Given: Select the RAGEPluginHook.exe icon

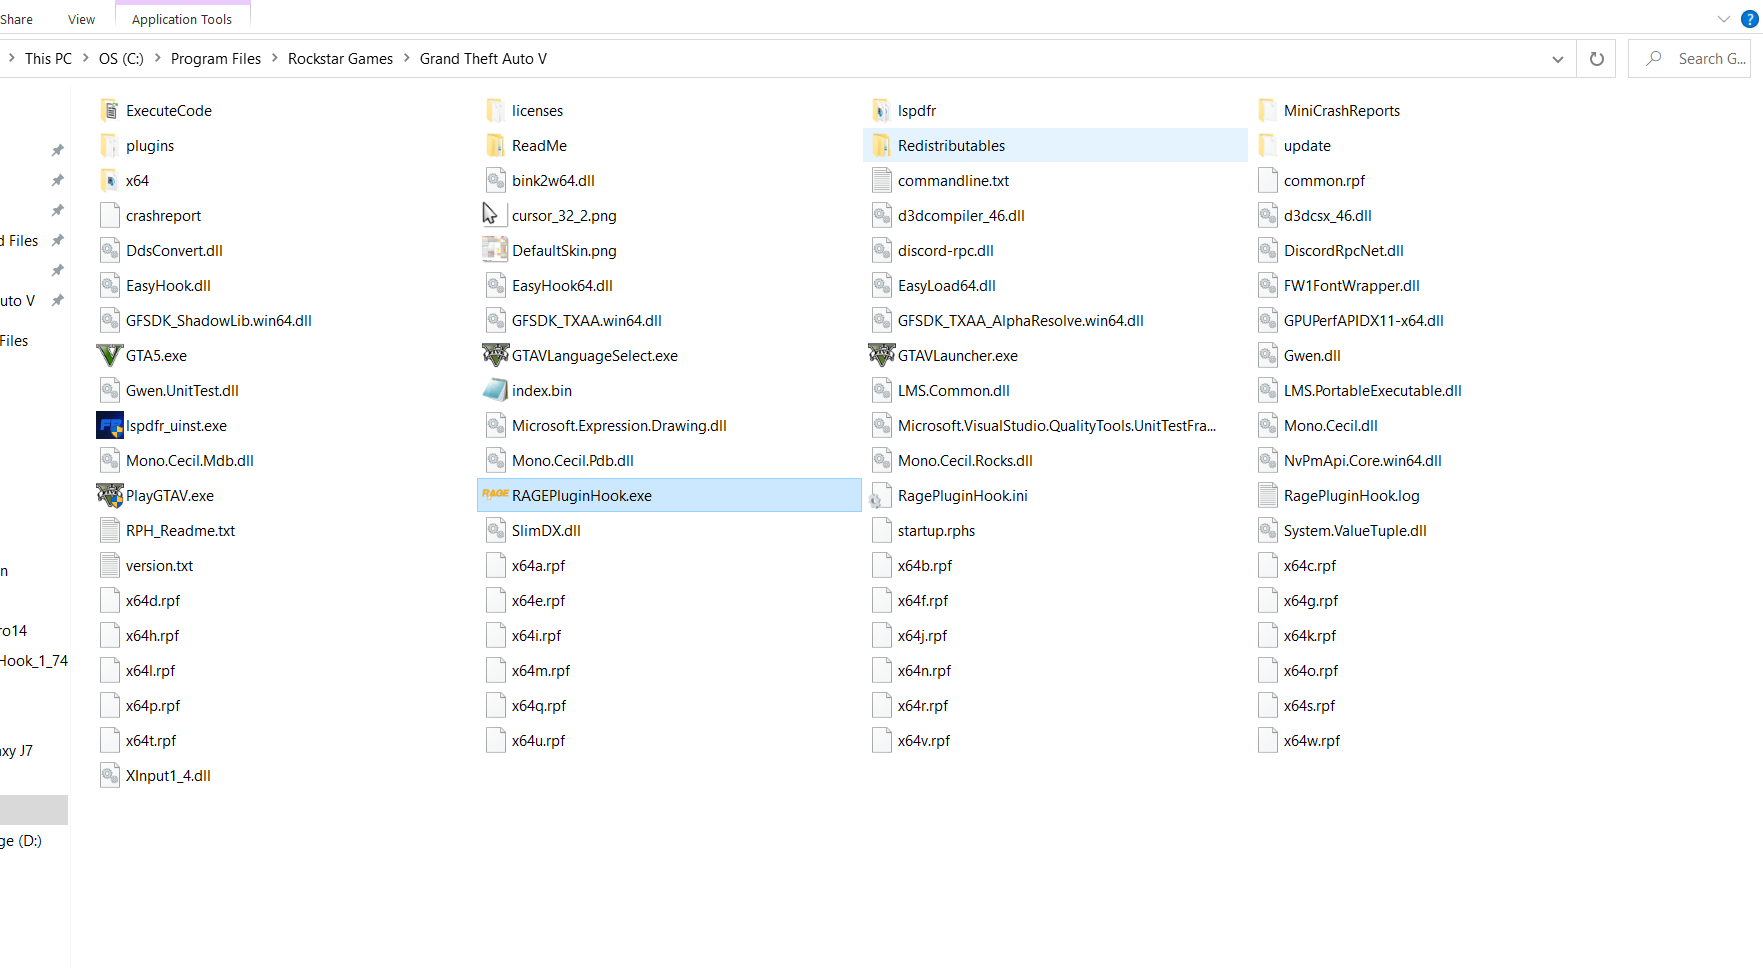Looking at the screenshot, I should 495,495.
